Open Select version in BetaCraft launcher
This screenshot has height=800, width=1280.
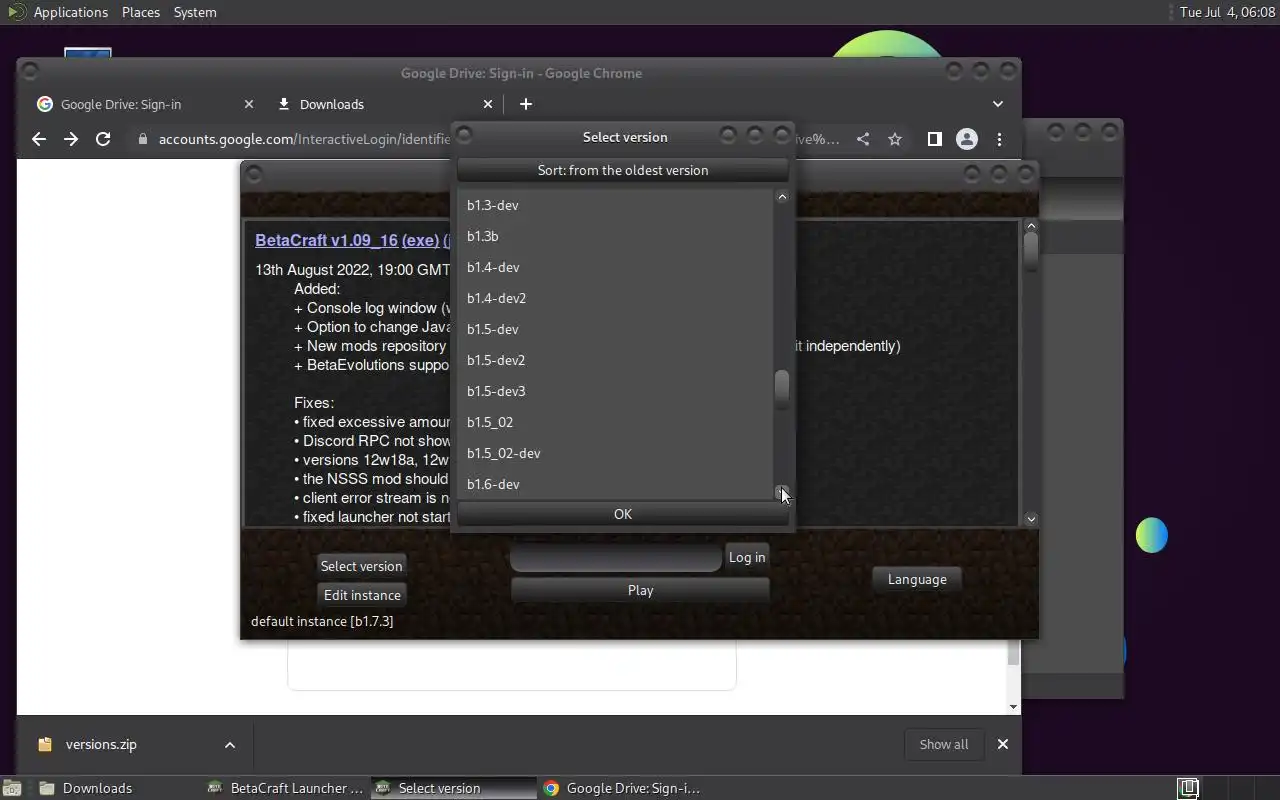click(361, 566)
